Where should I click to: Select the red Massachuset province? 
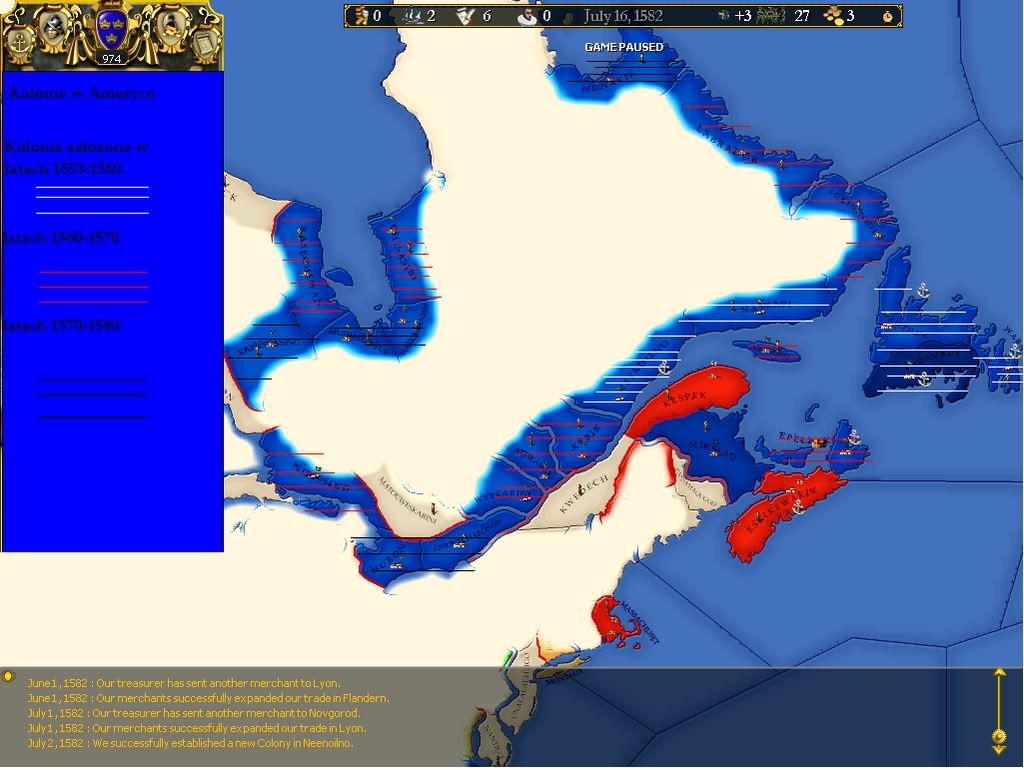pos(611,620)
